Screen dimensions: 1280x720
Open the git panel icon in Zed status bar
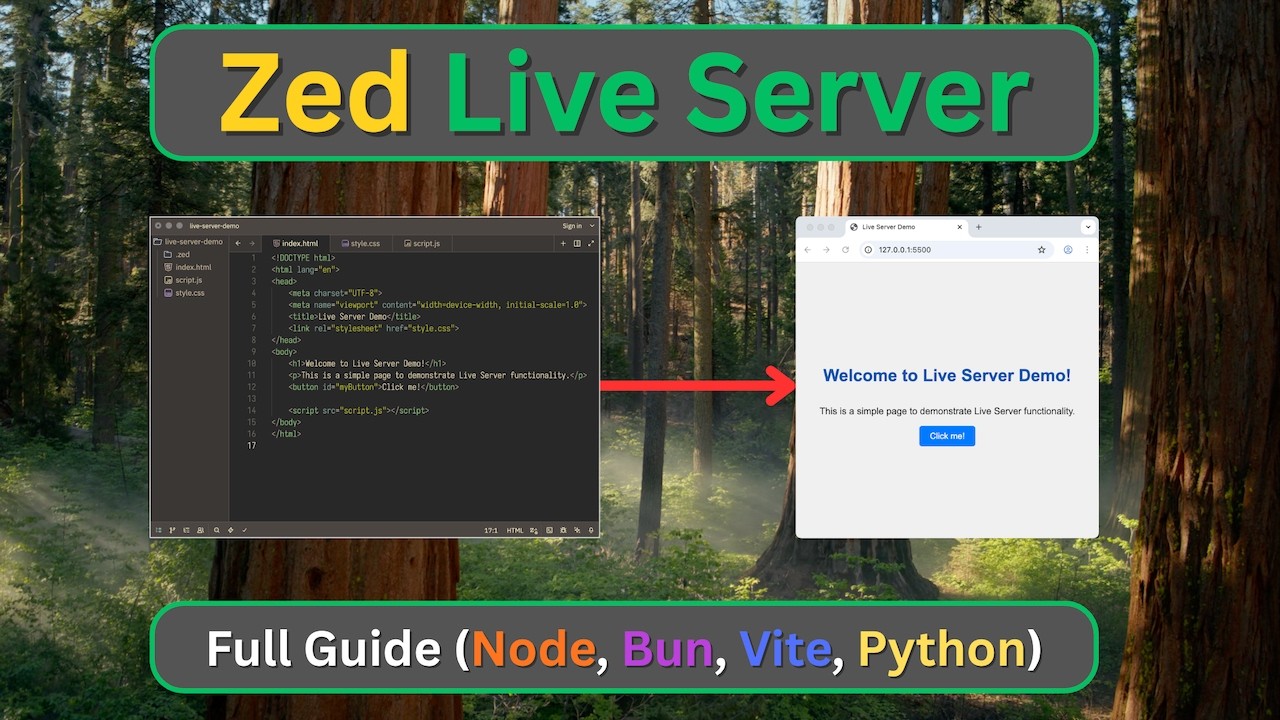tap(172, 530)
